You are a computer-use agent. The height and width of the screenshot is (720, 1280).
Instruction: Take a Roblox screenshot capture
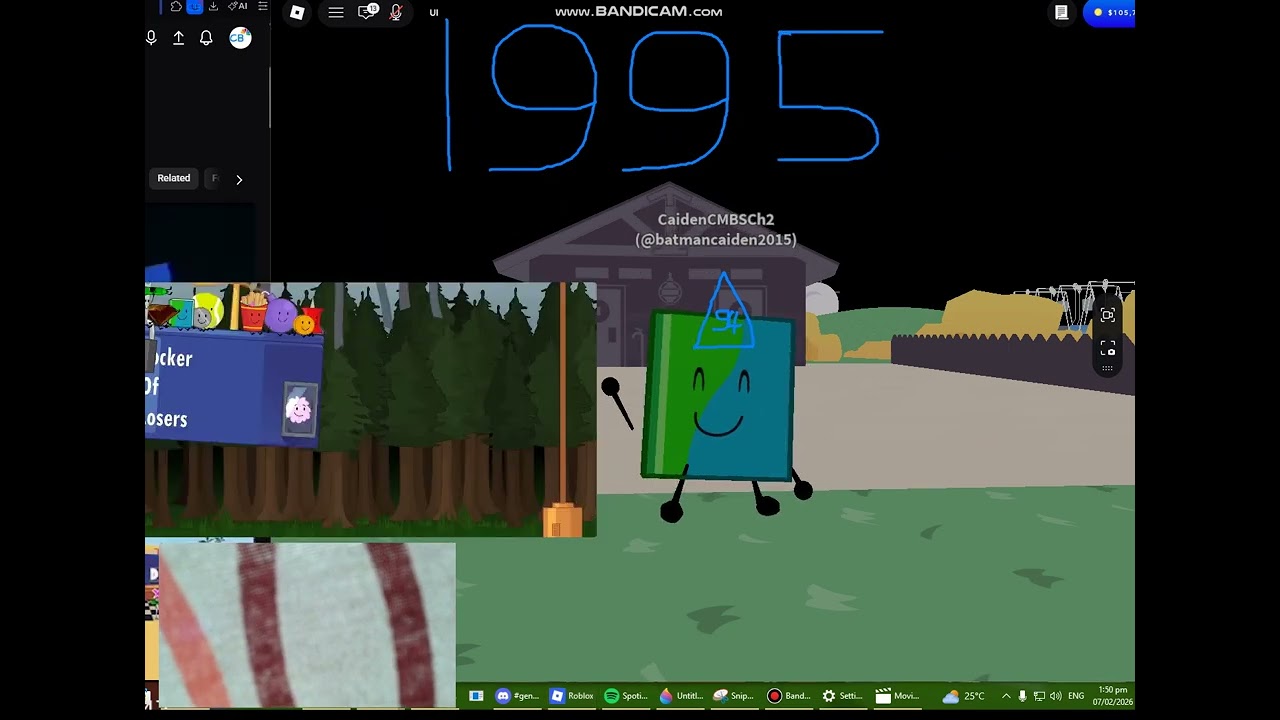(x=1107, y=348)
